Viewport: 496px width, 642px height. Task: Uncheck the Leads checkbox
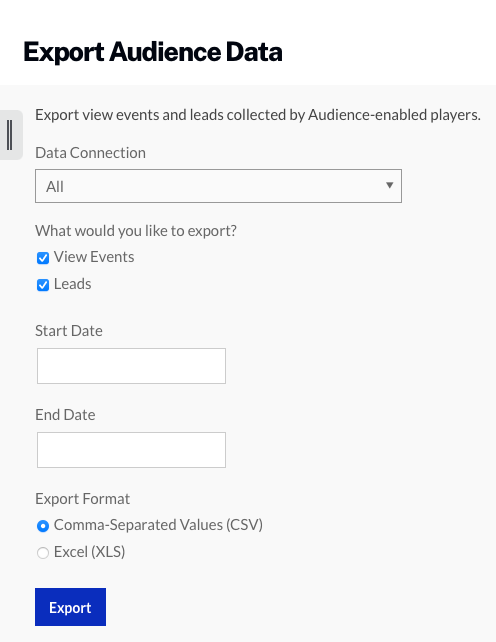point(43,285)
